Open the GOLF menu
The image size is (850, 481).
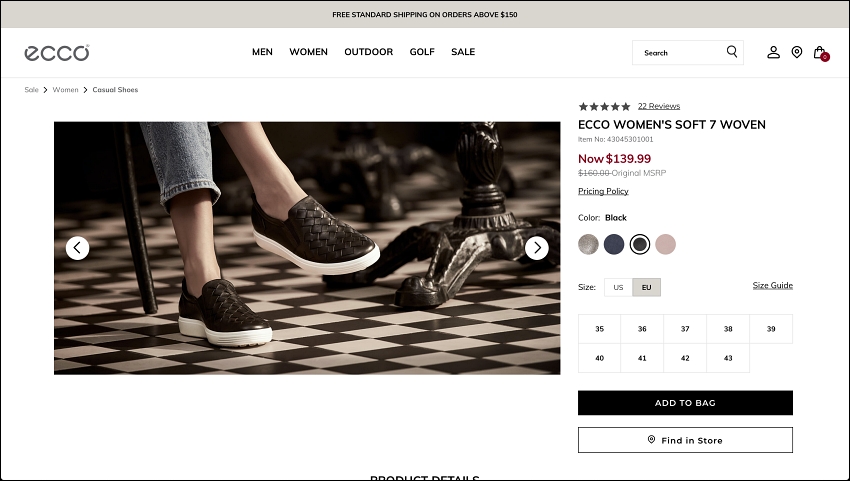422,52
